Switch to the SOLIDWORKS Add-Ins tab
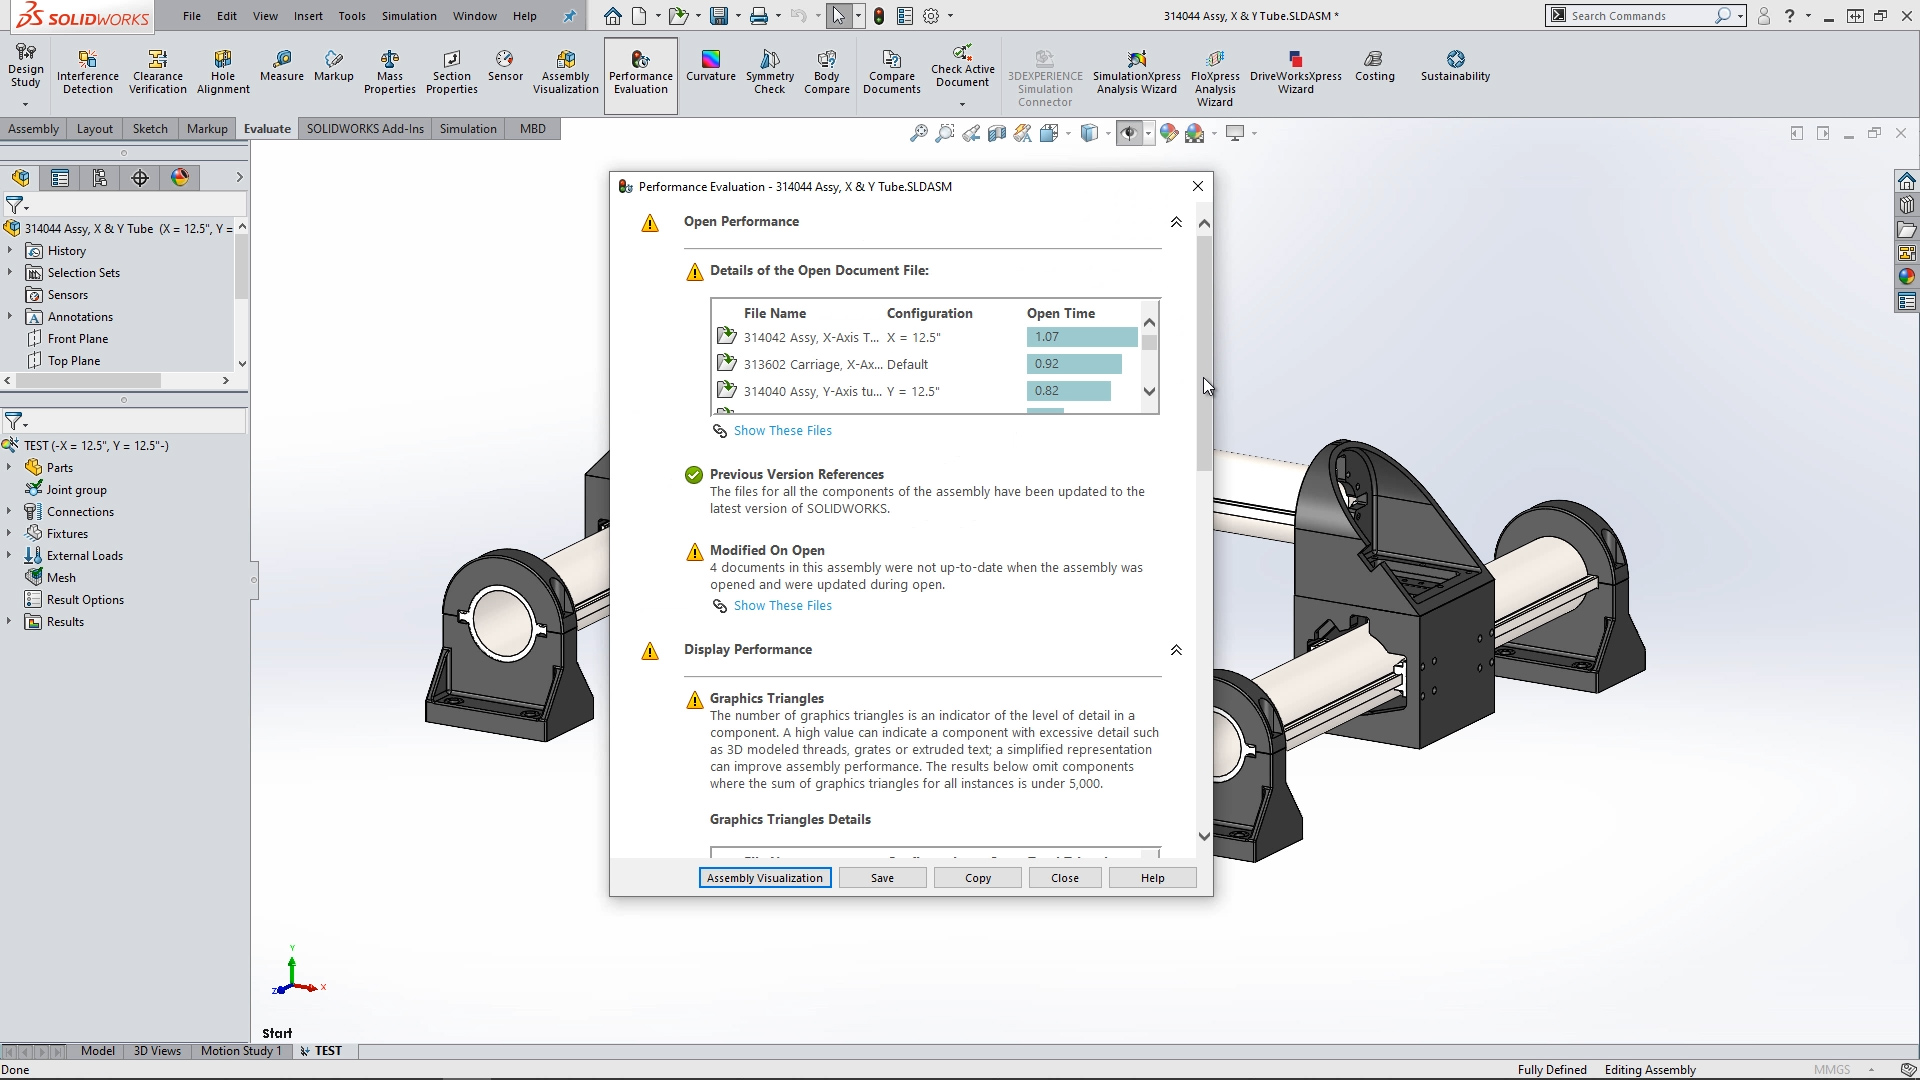 (365, 129)
